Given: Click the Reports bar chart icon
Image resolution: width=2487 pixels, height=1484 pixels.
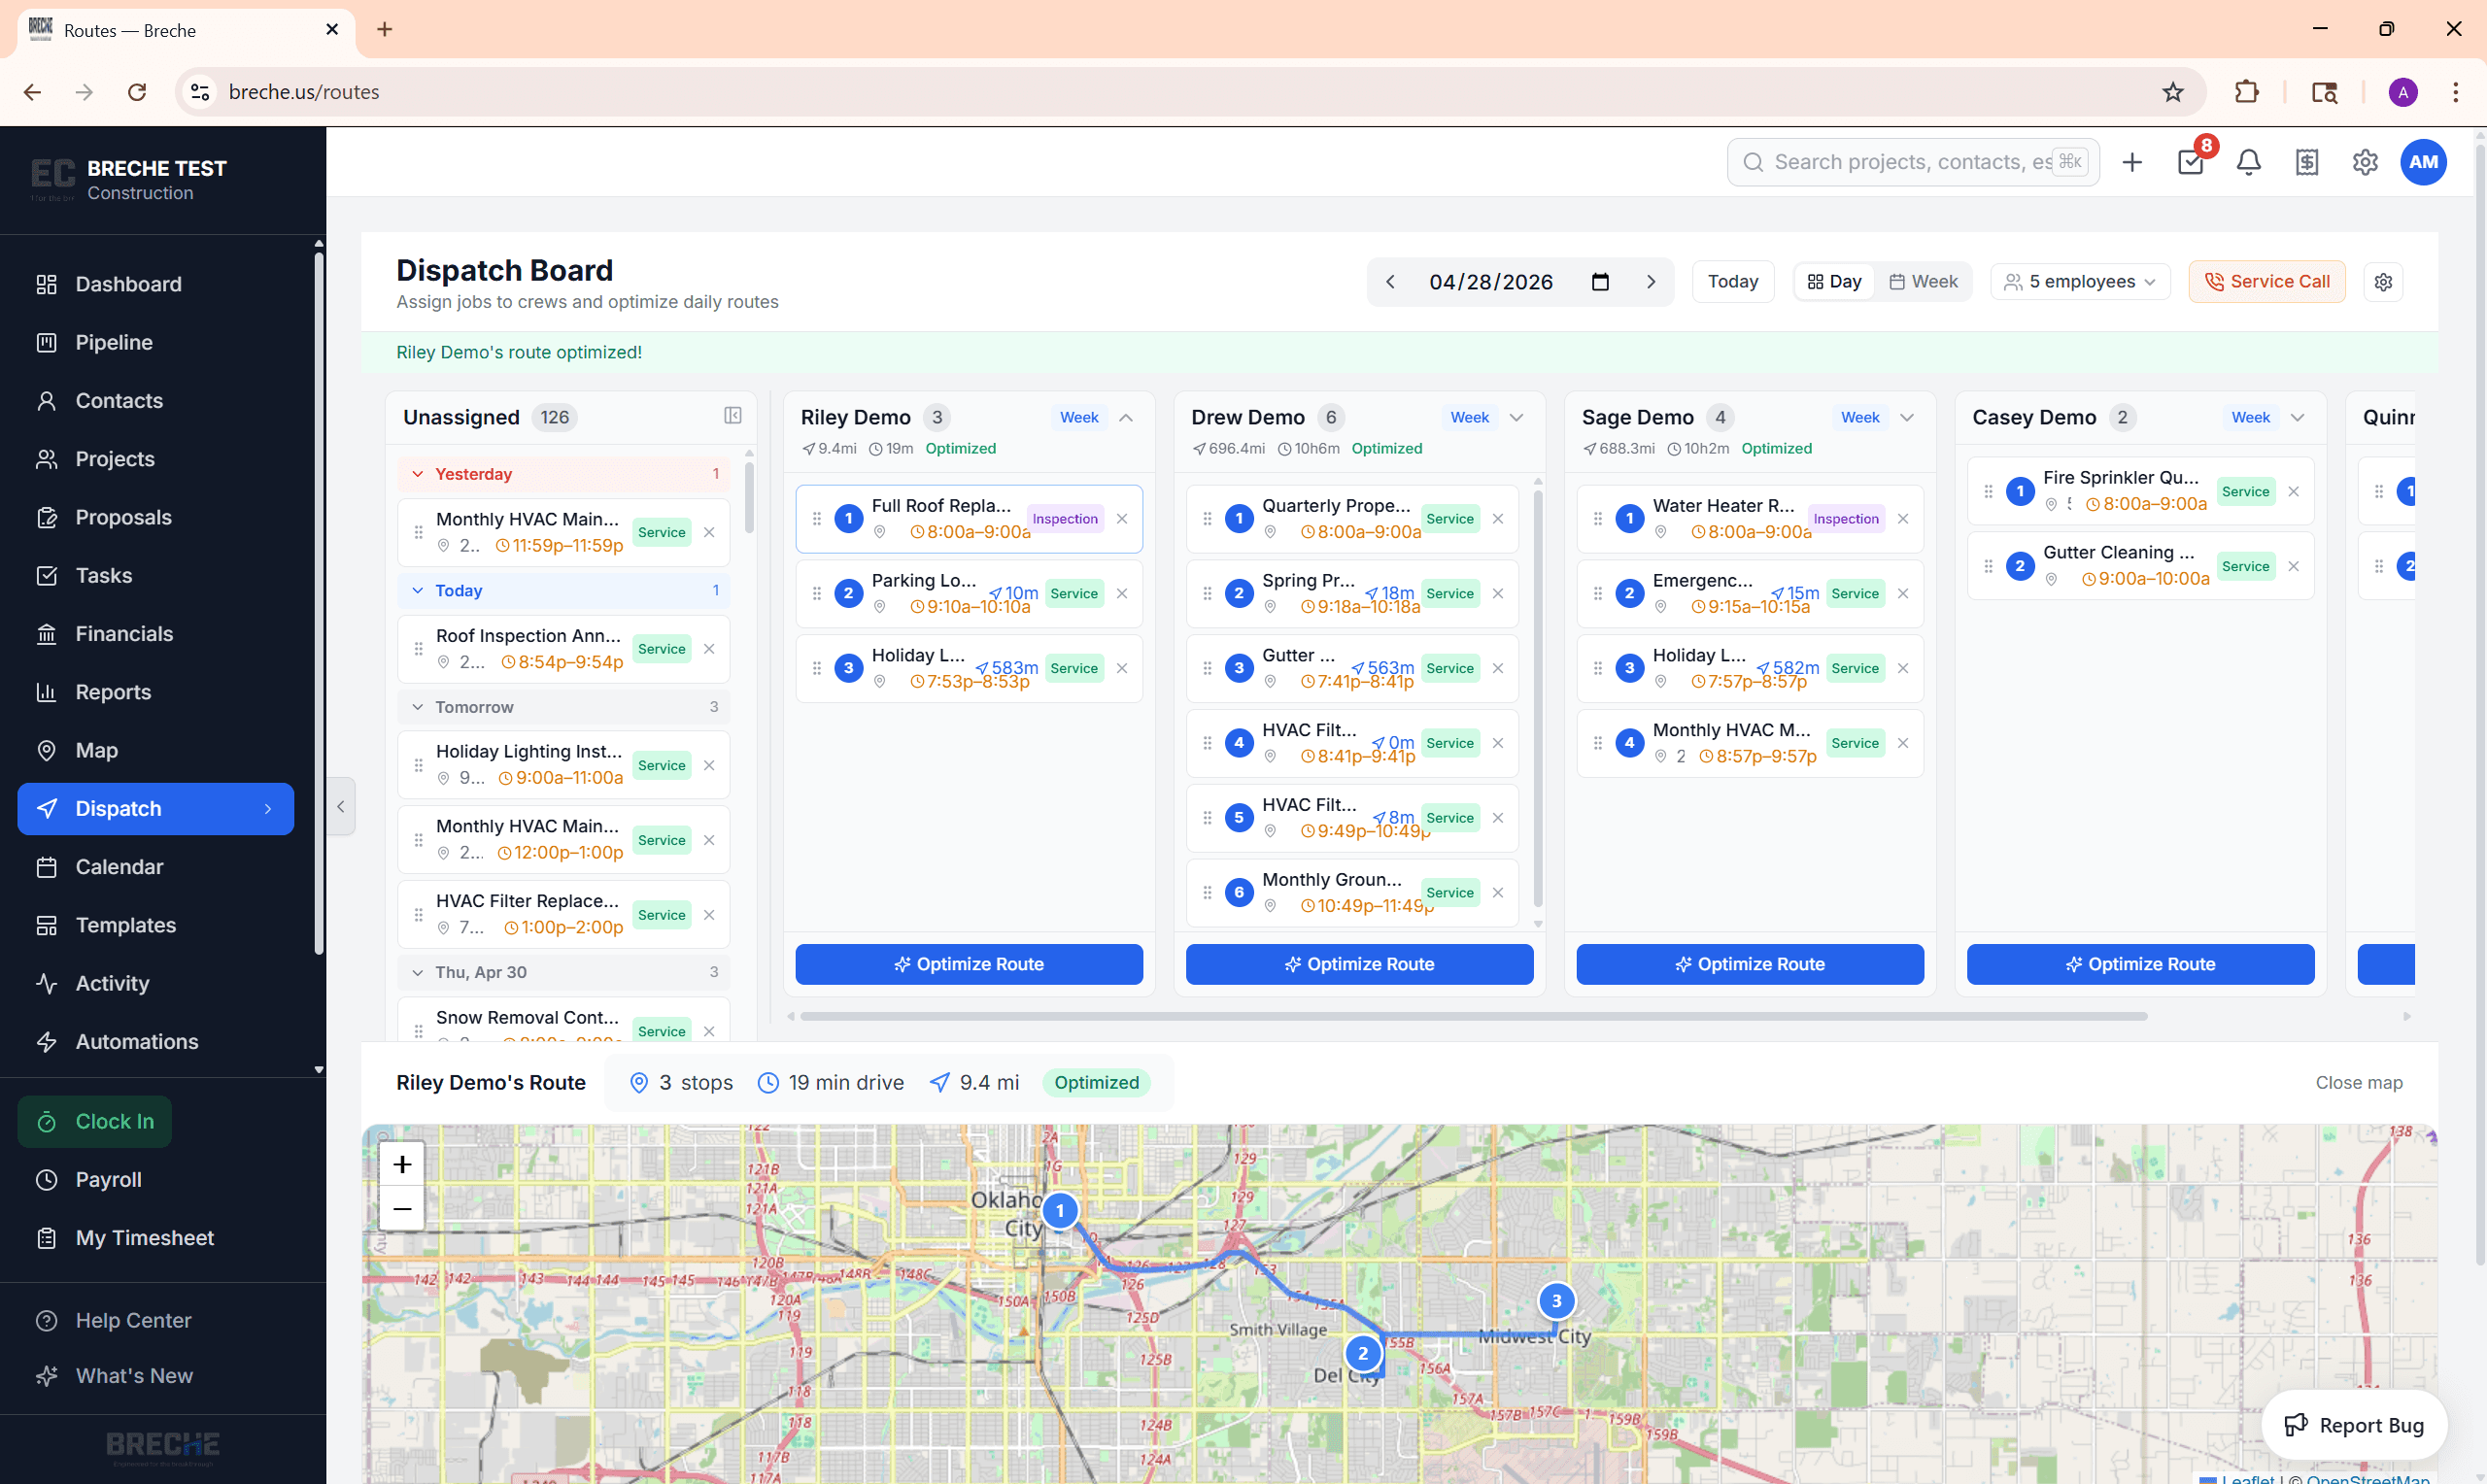Looking at the screenshot, I should coord(46,692).
